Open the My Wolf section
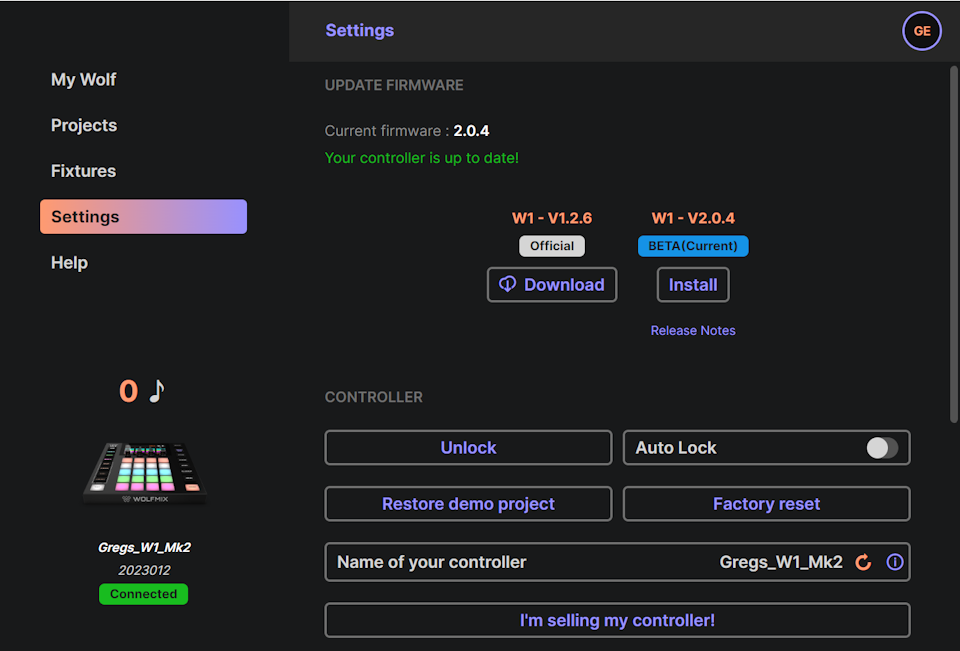Screen dimensions: 960x651 pos(83,80)
